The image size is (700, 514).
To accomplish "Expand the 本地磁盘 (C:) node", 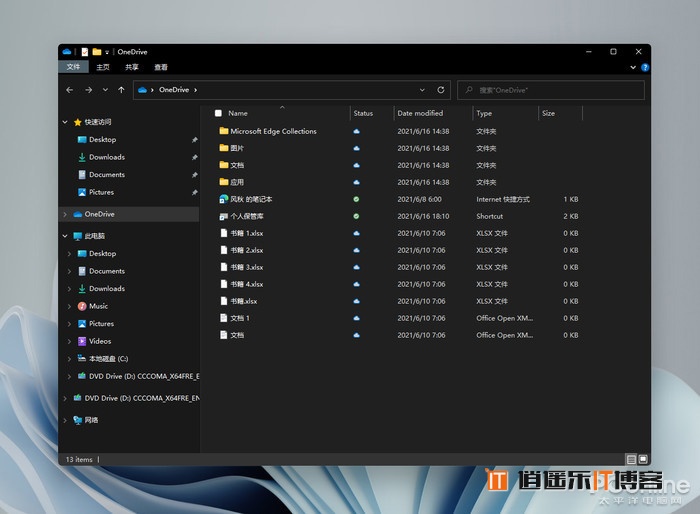I will (69, 359).
